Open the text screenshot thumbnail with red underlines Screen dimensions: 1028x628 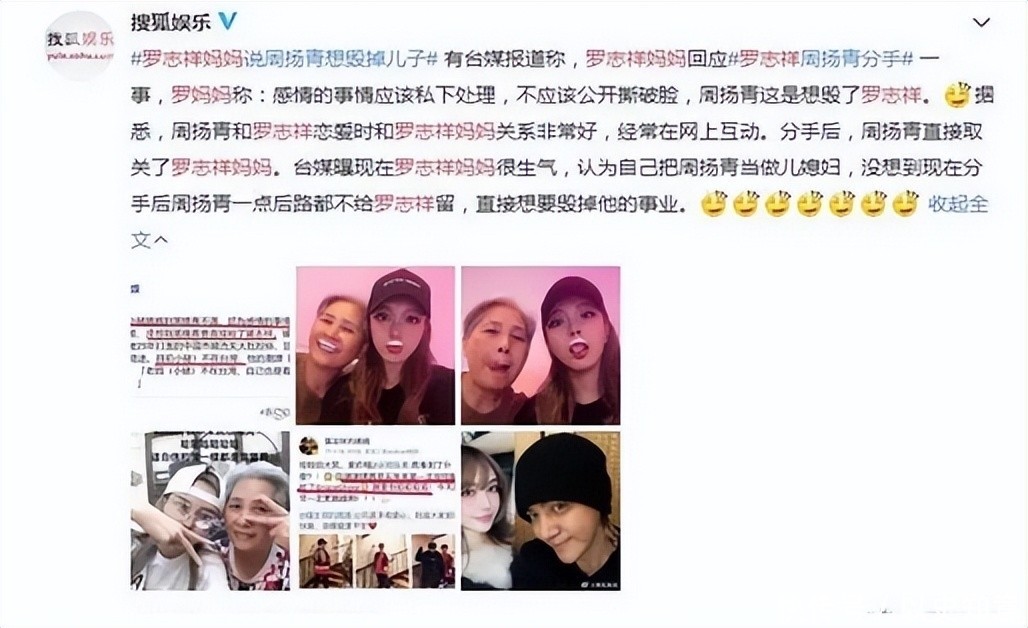(x=210, y=345)
